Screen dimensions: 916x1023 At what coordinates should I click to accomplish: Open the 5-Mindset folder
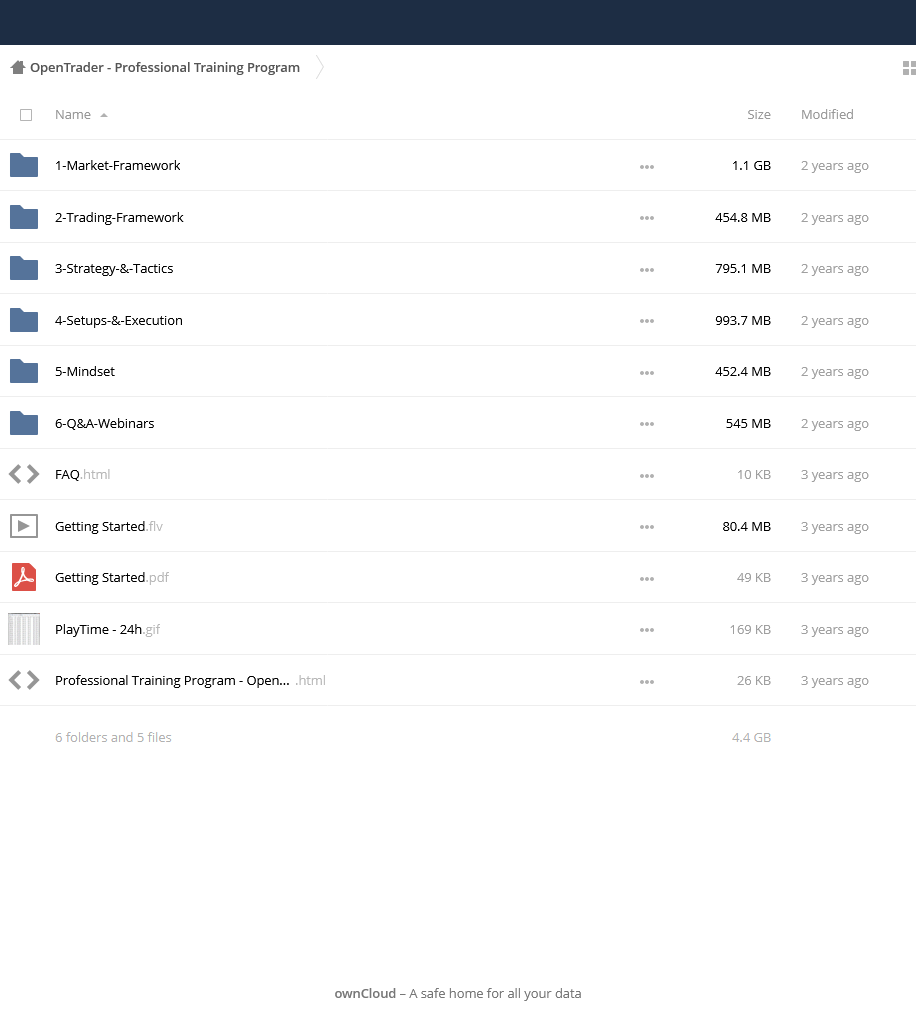coord(85,371)
